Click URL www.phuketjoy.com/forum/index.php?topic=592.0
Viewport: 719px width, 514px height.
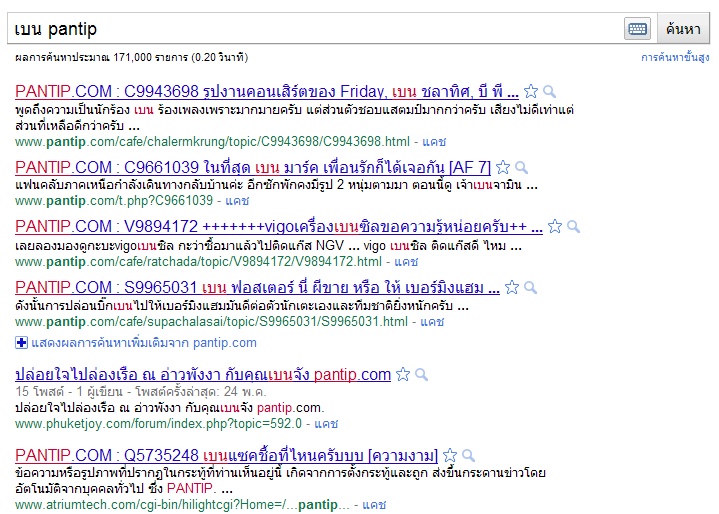[x=159, y=423]
